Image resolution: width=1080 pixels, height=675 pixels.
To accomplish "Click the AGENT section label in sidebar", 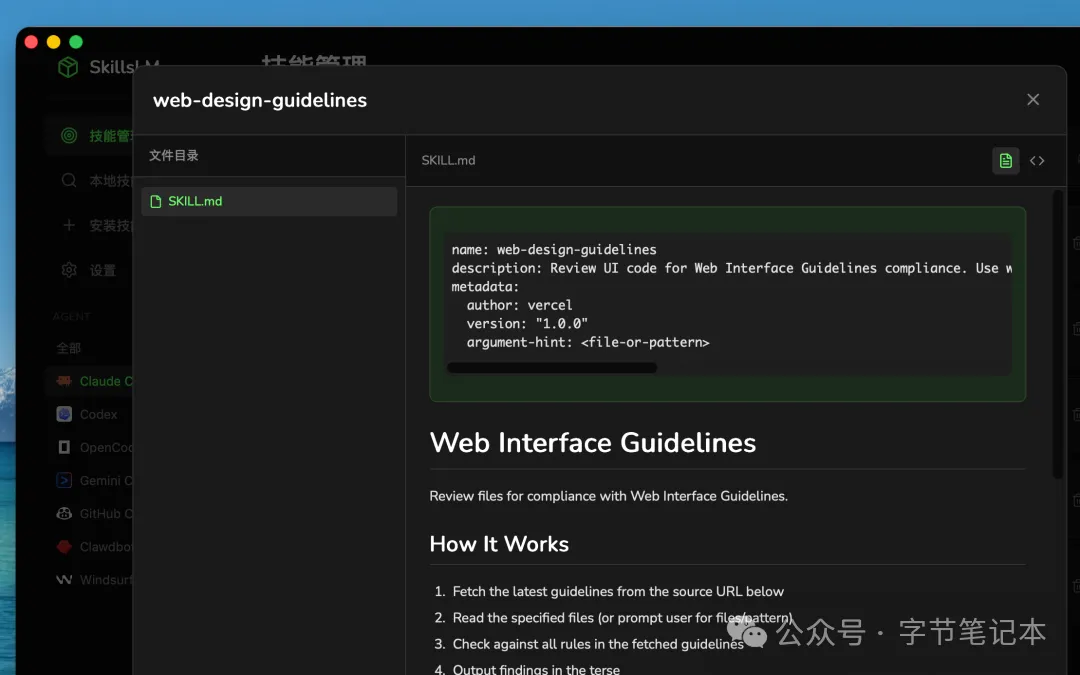I will point(71,316).
